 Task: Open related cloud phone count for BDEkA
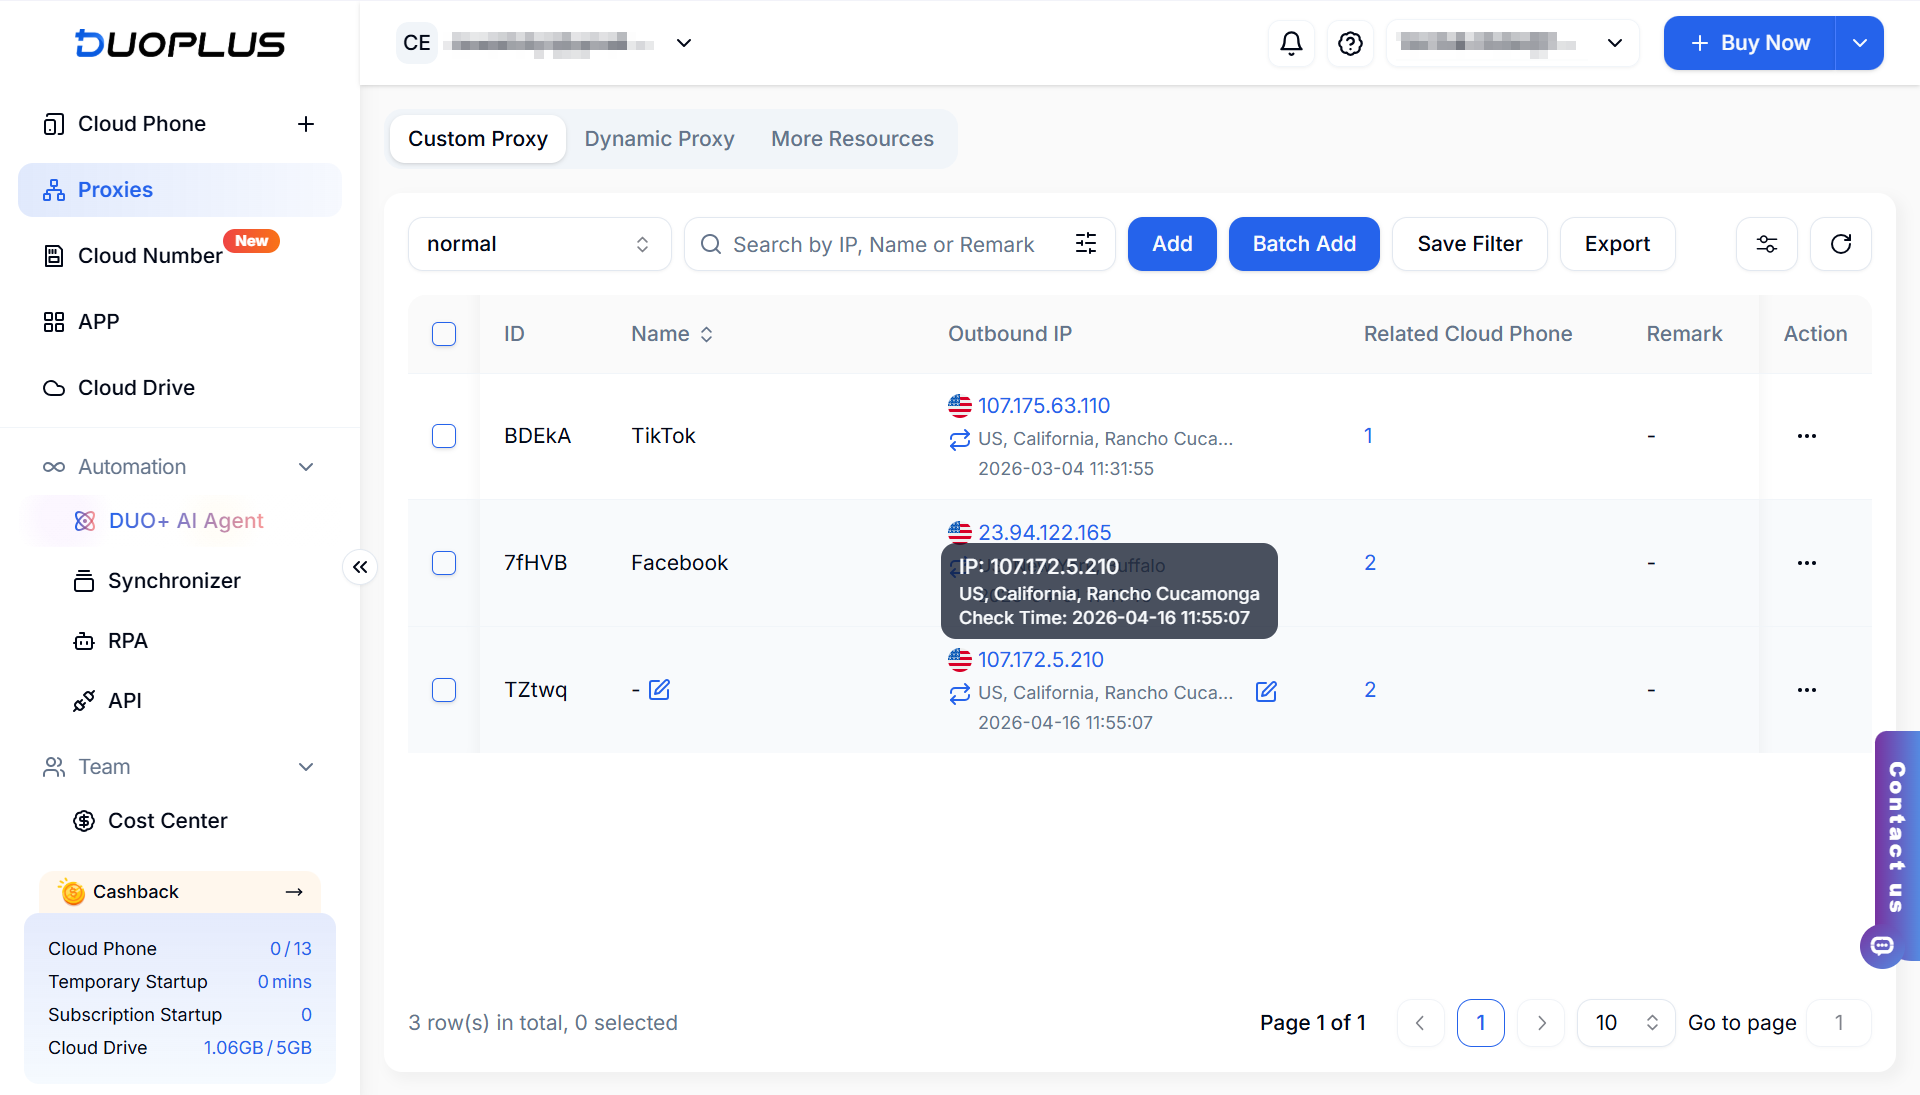tap(1368, 436)
